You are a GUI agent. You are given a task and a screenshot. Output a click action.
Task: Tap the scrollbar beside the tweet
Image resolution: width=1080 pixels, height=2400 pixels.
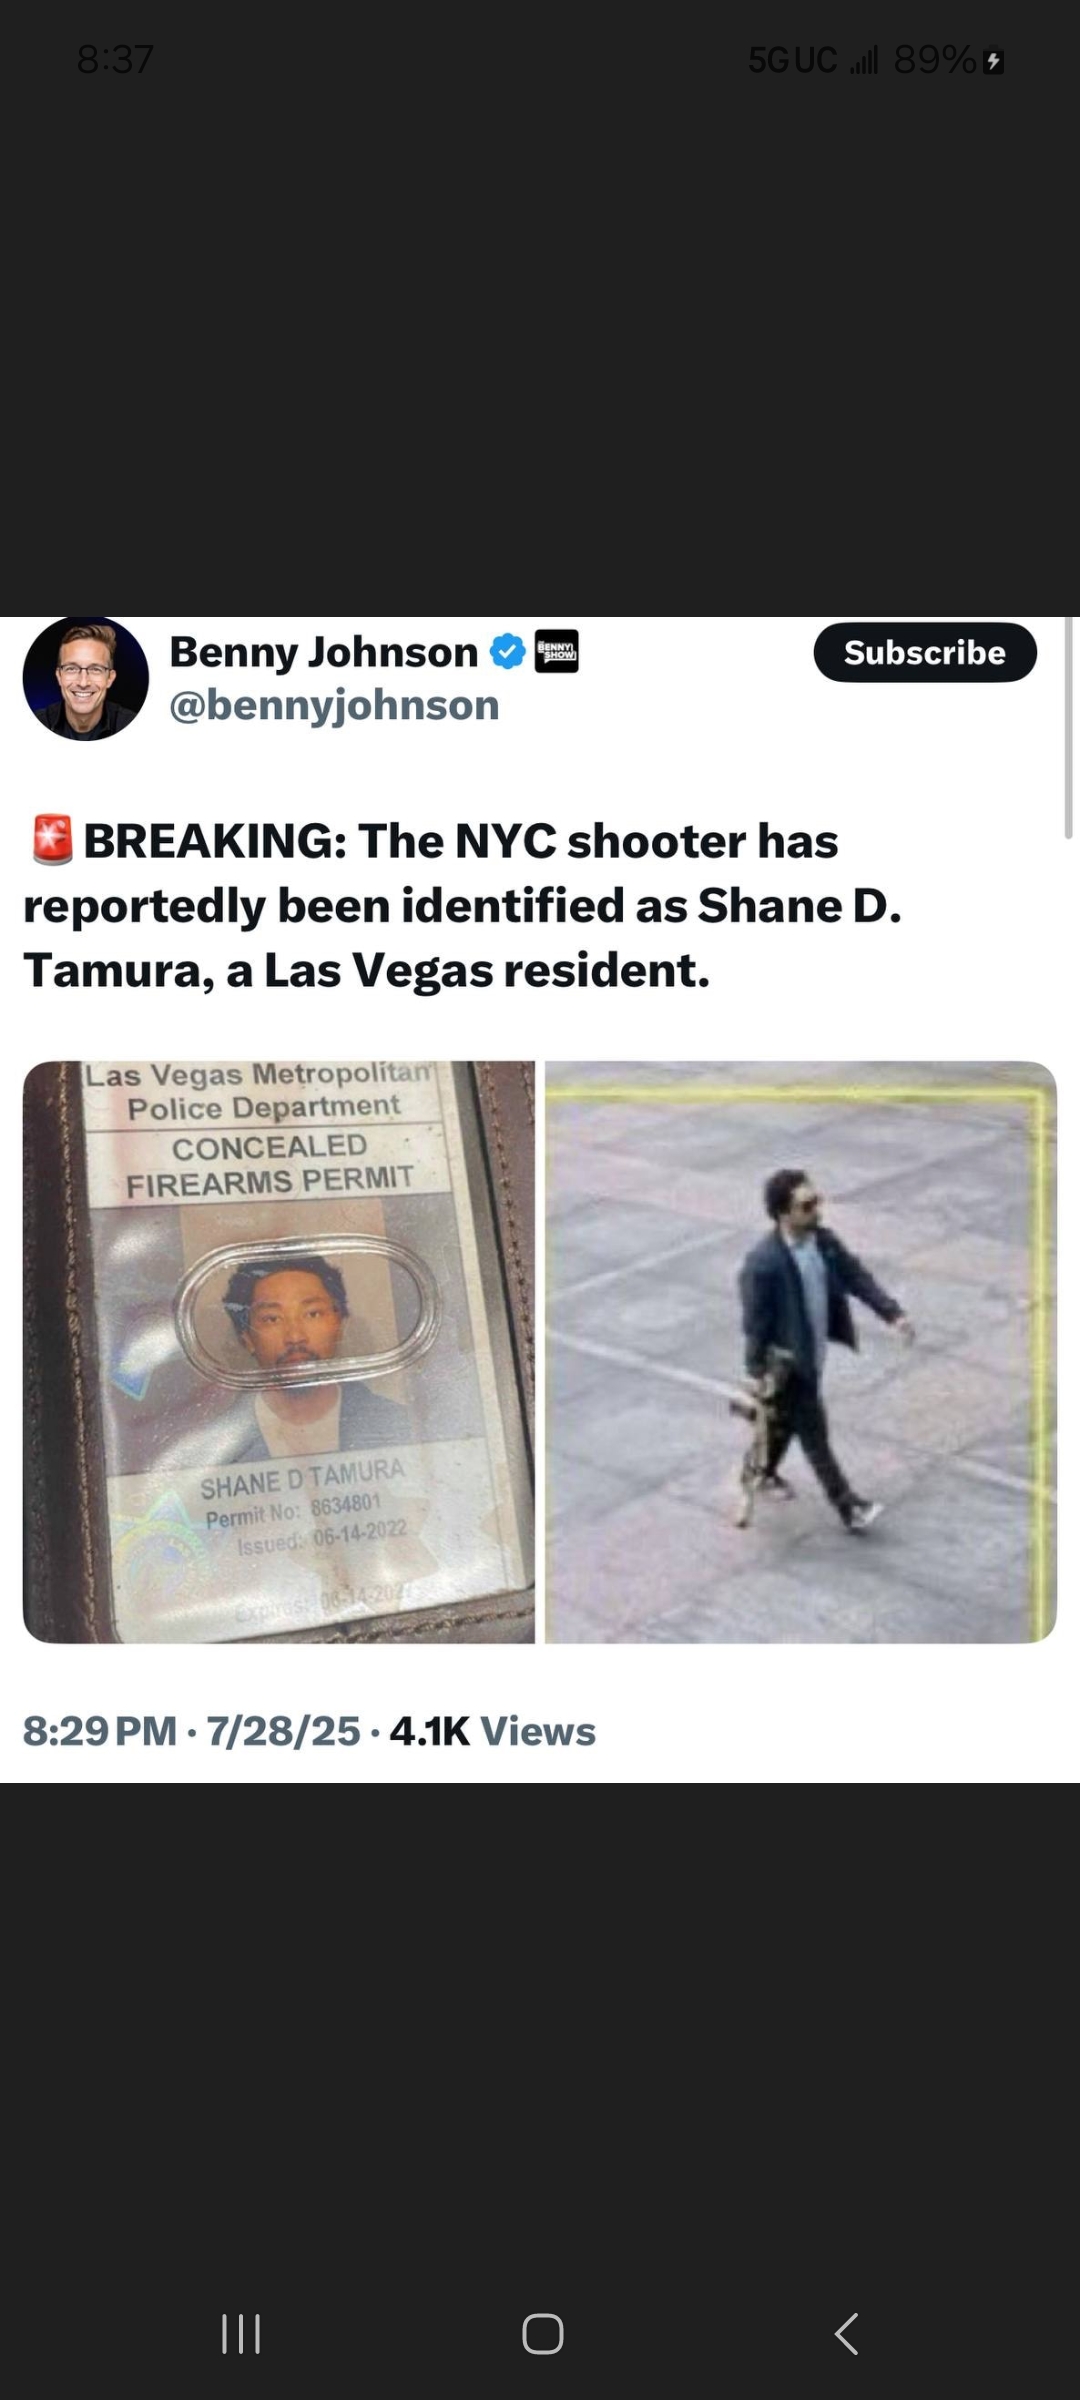1067,727
